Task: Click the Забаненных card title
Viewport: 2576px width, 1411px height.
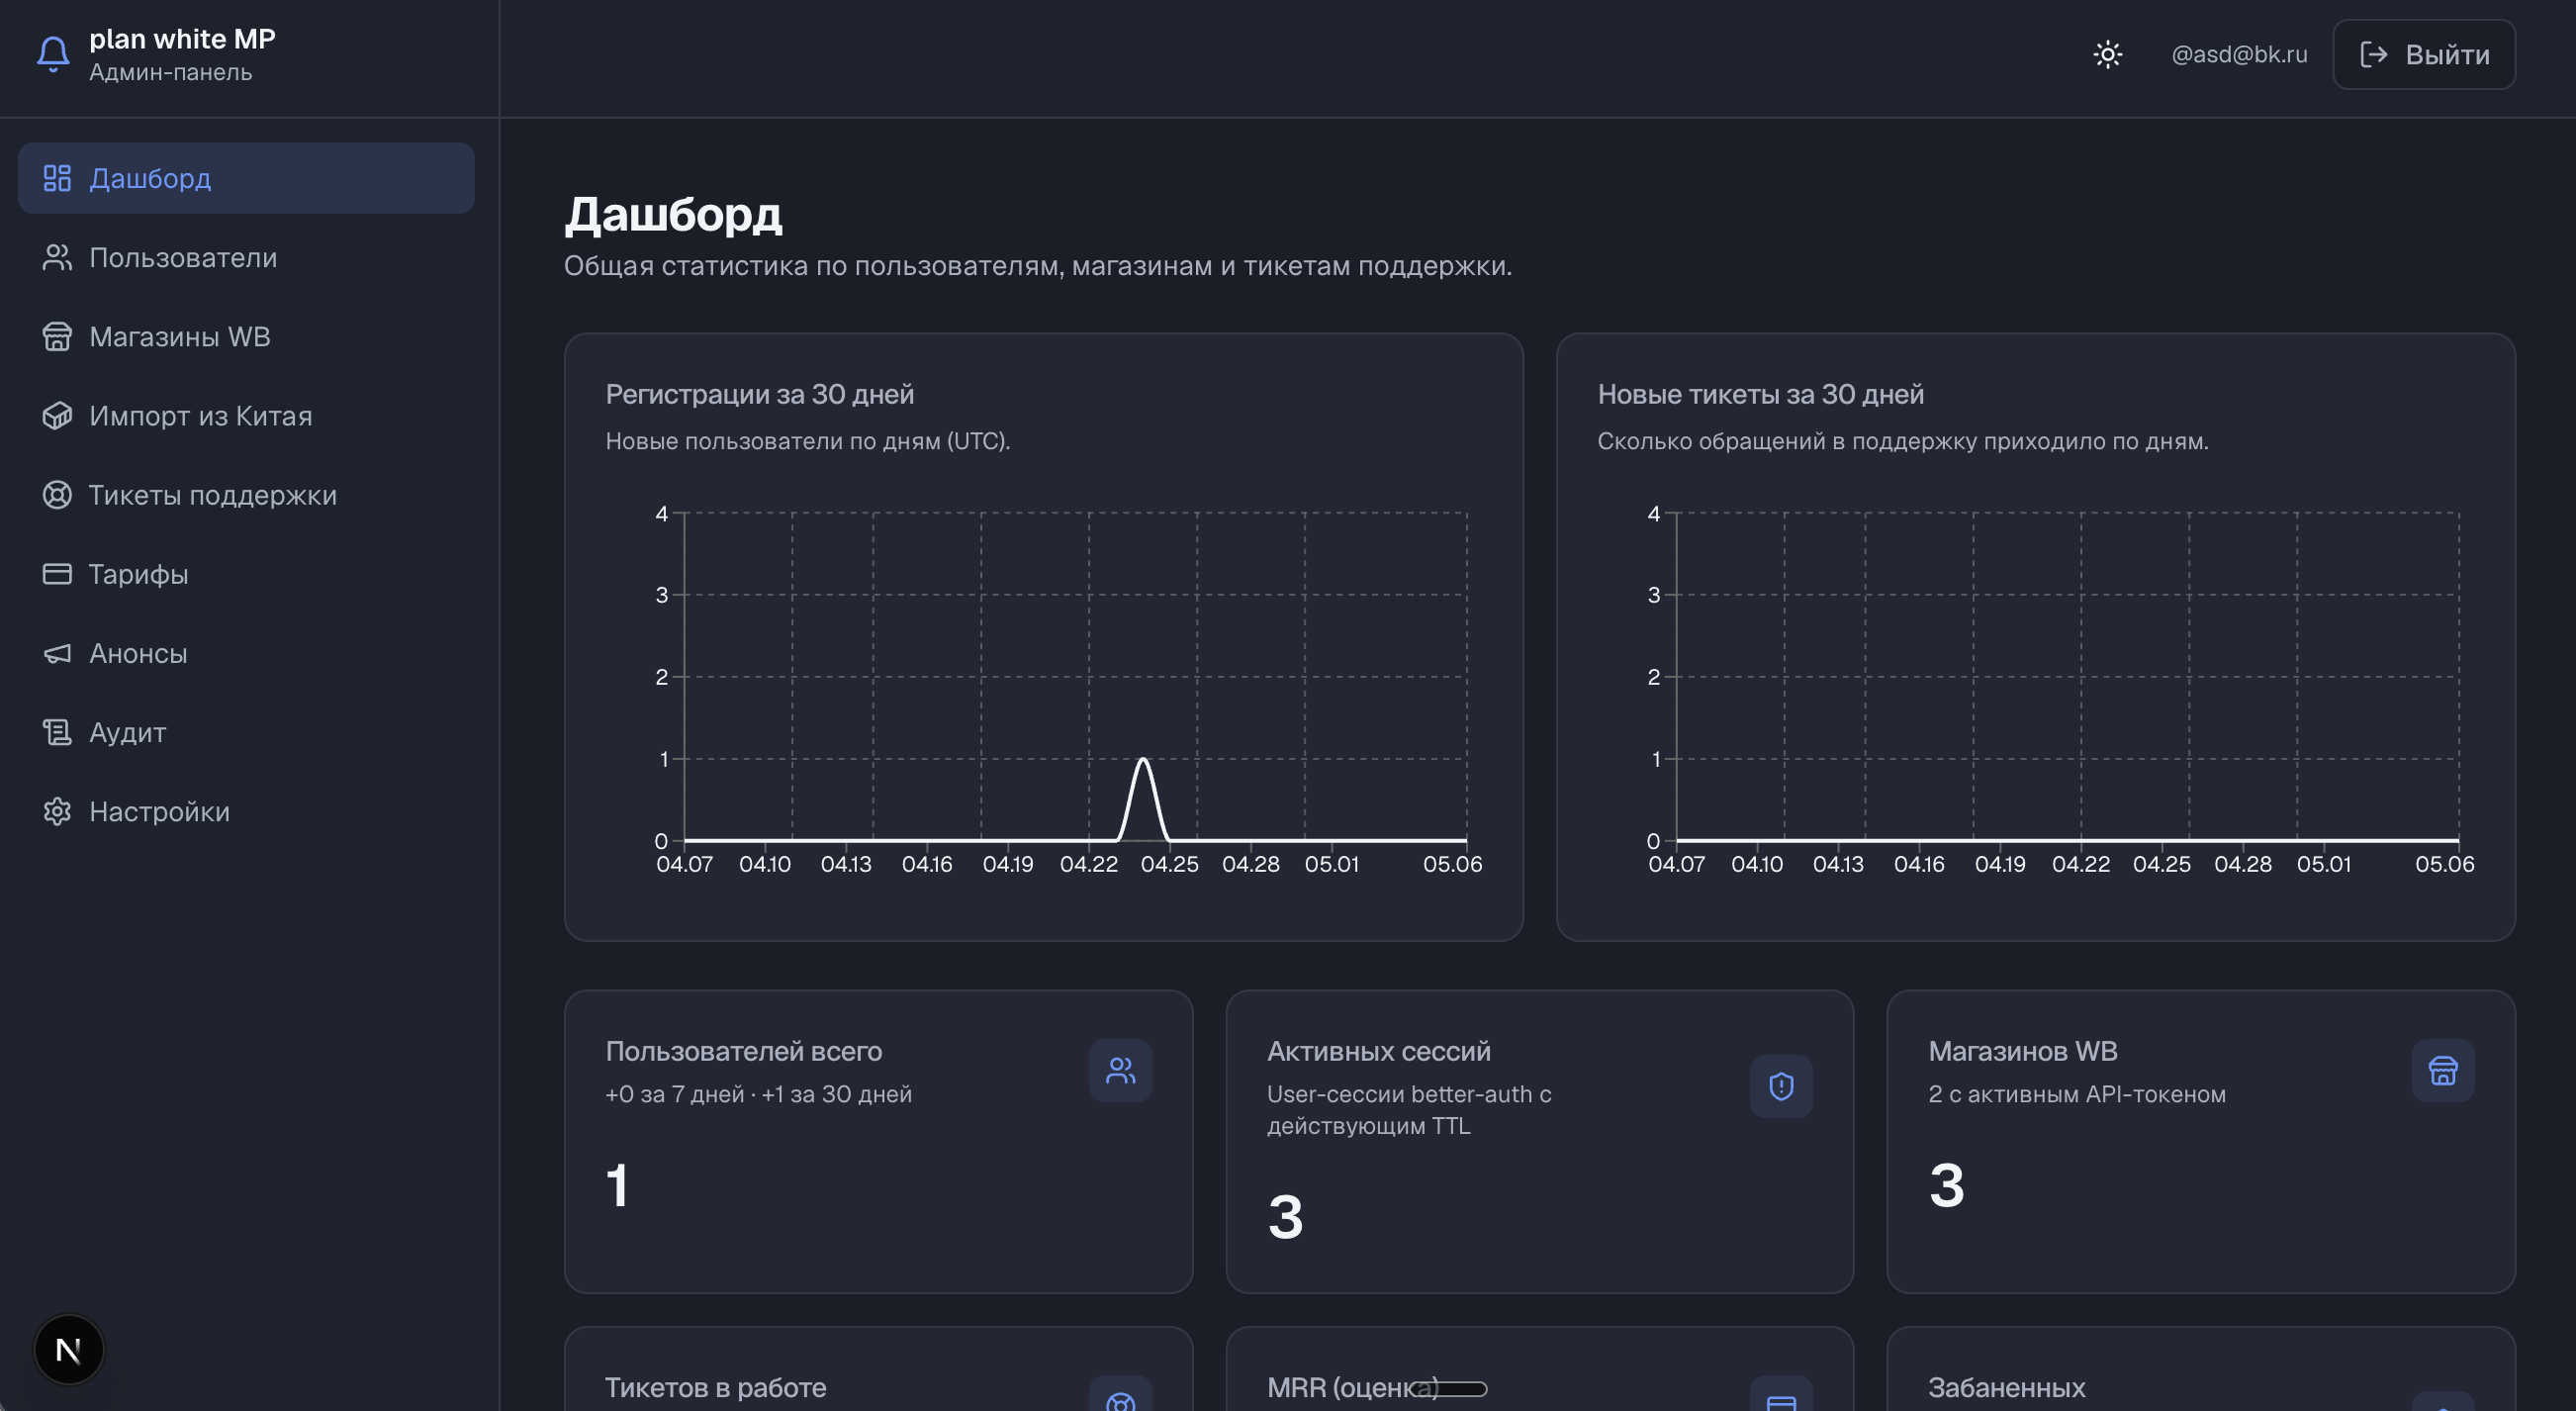Action: 2006,1388
